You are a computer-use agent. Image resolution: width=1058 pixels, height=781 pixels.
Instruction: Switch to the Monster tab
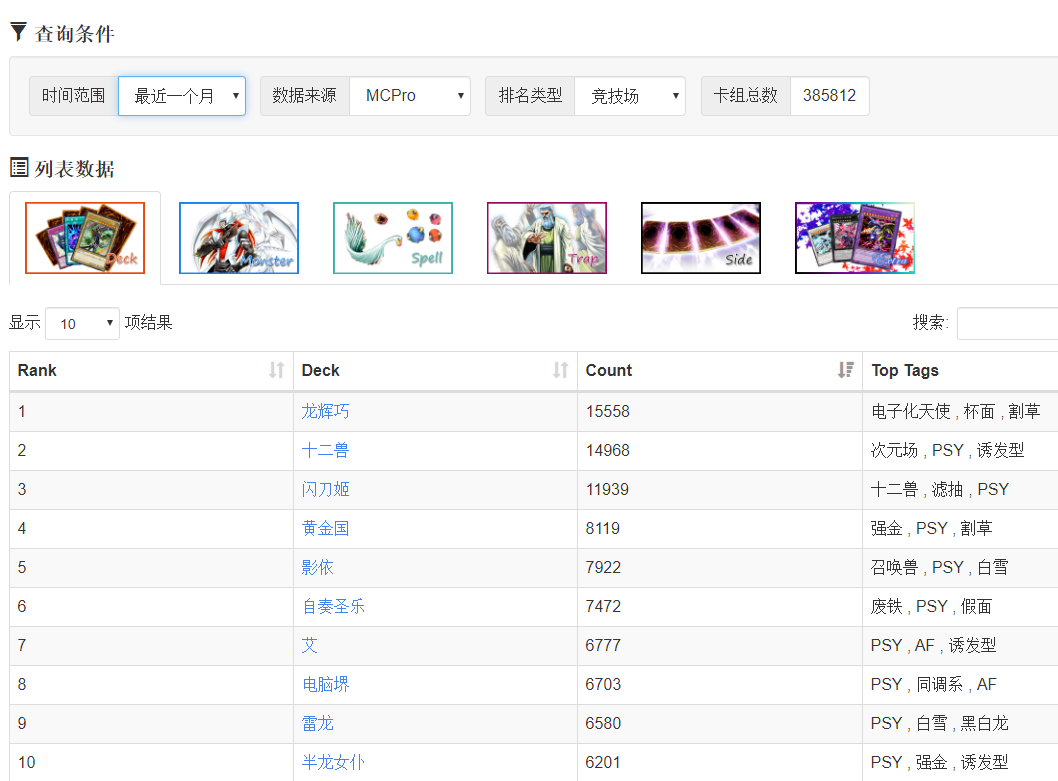tap(239, 238)
